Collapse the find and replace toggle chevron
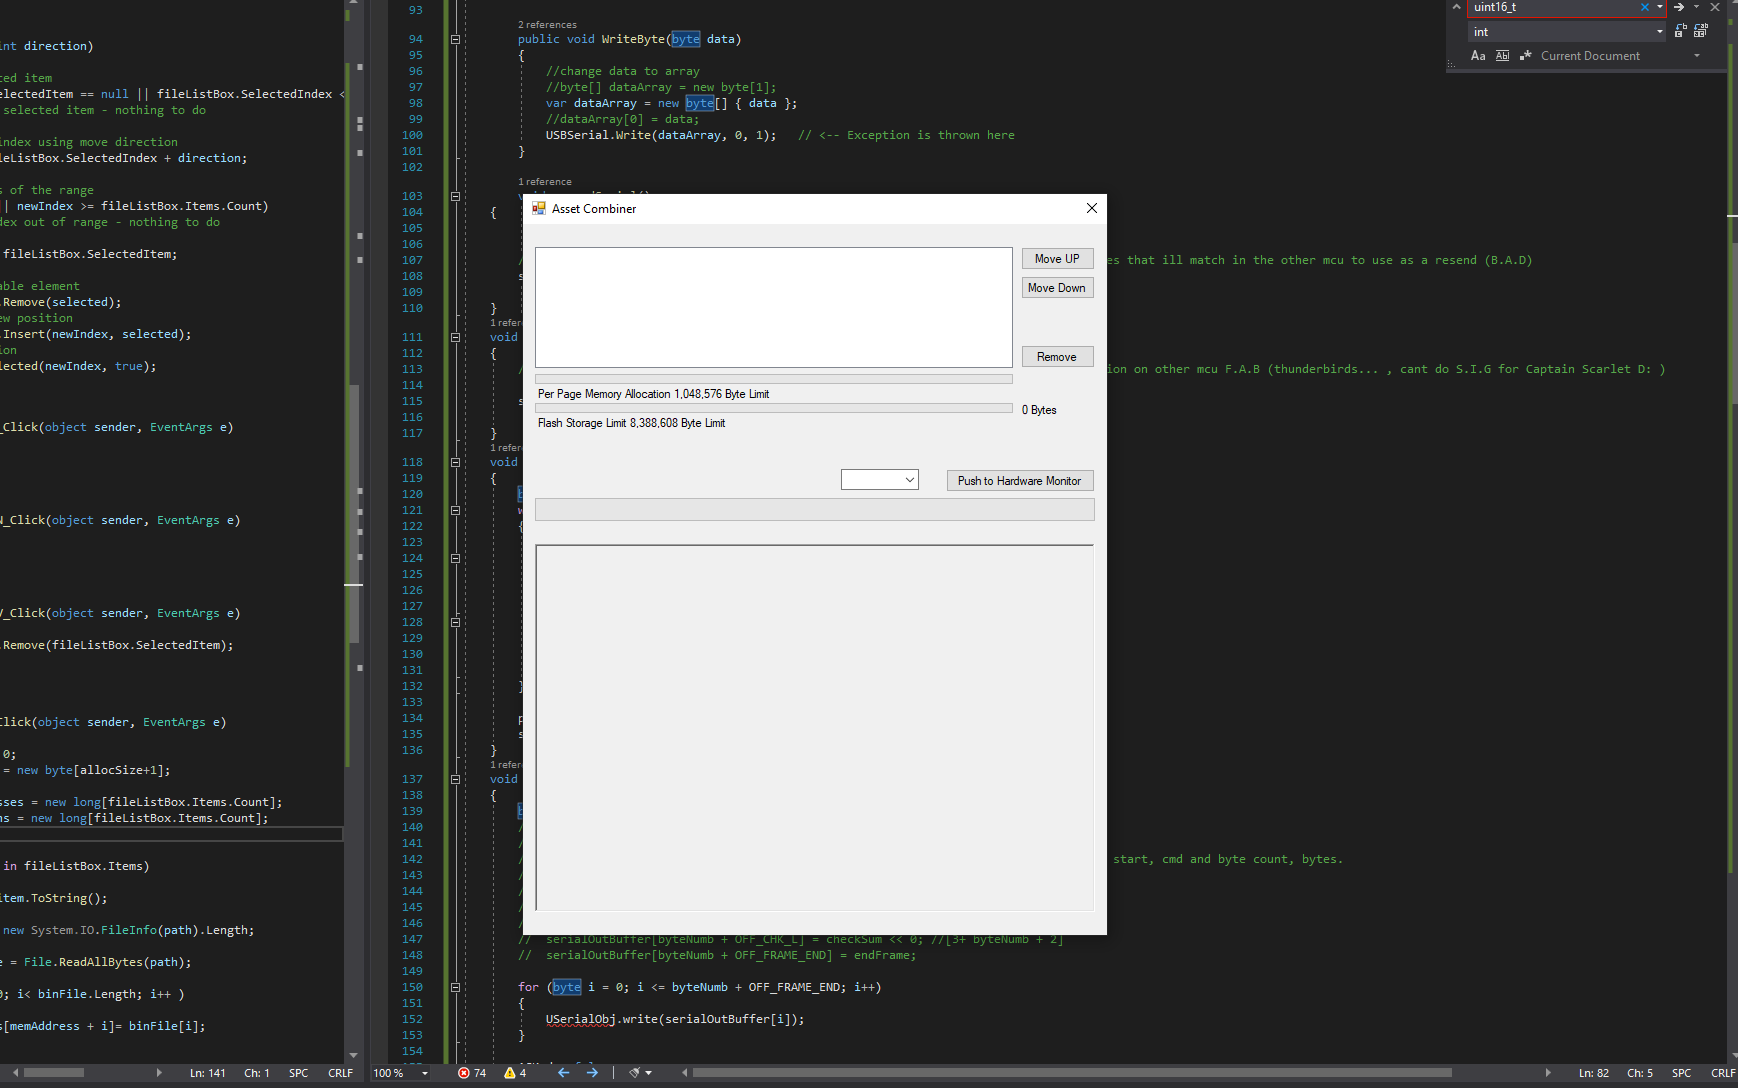 (1456, 7)
